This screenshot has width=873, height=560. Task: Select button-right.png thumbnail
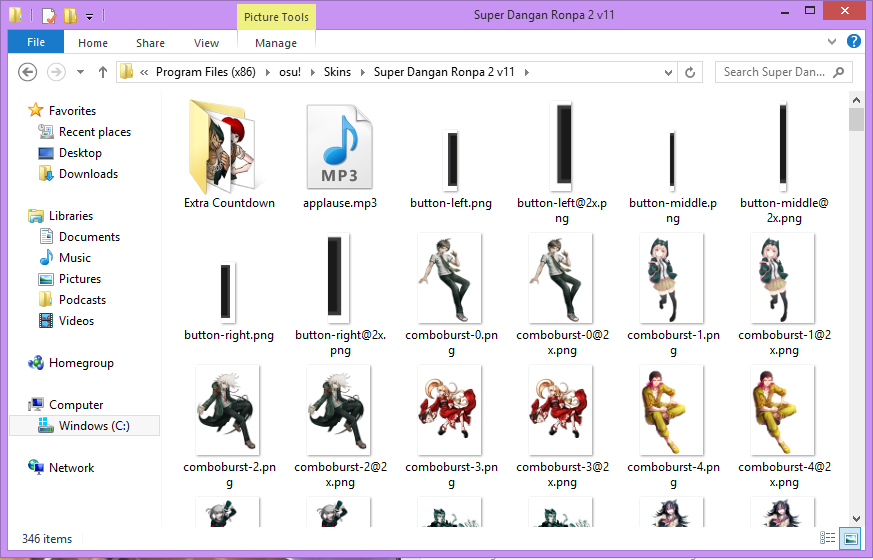click(226, 292)
